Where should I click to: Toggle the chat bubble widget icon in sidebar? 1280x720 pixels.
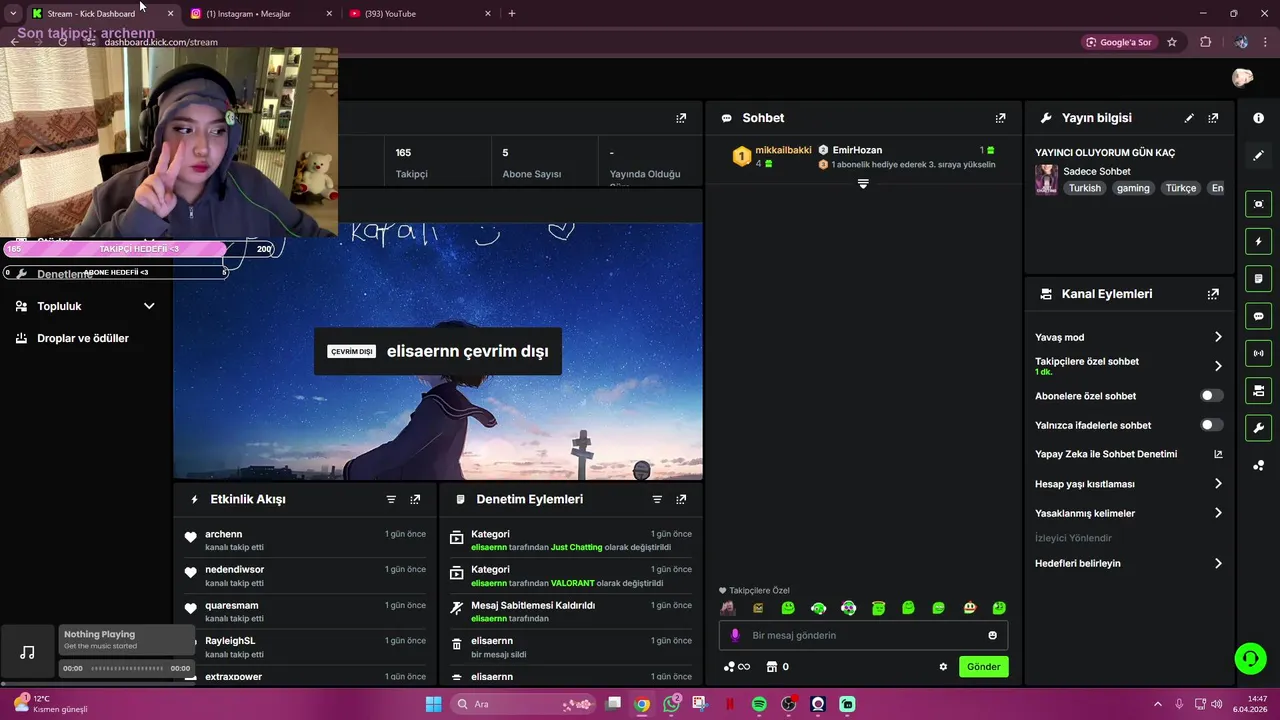pos(1258,316)
